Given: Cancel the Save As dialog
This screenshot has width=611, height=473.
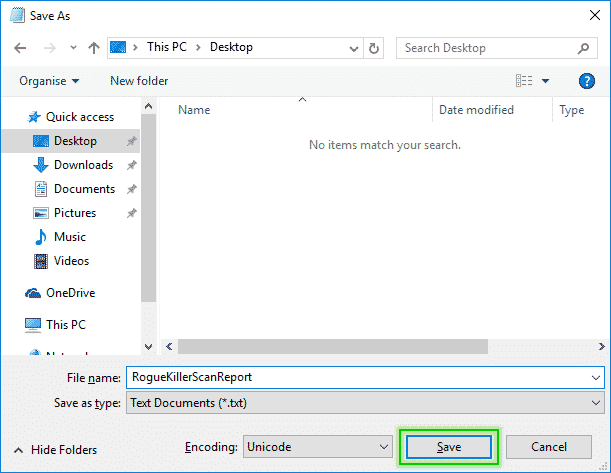Looking at the screenshot, I should 549,447.
